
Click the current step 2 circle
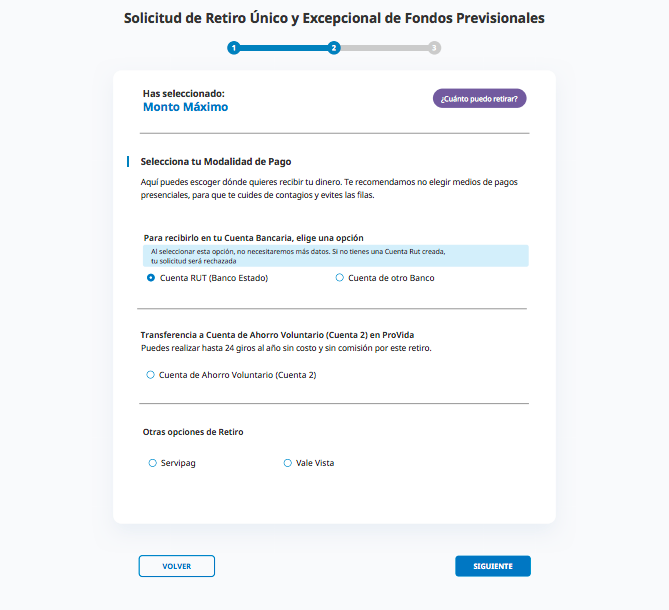tap(334, 48)
